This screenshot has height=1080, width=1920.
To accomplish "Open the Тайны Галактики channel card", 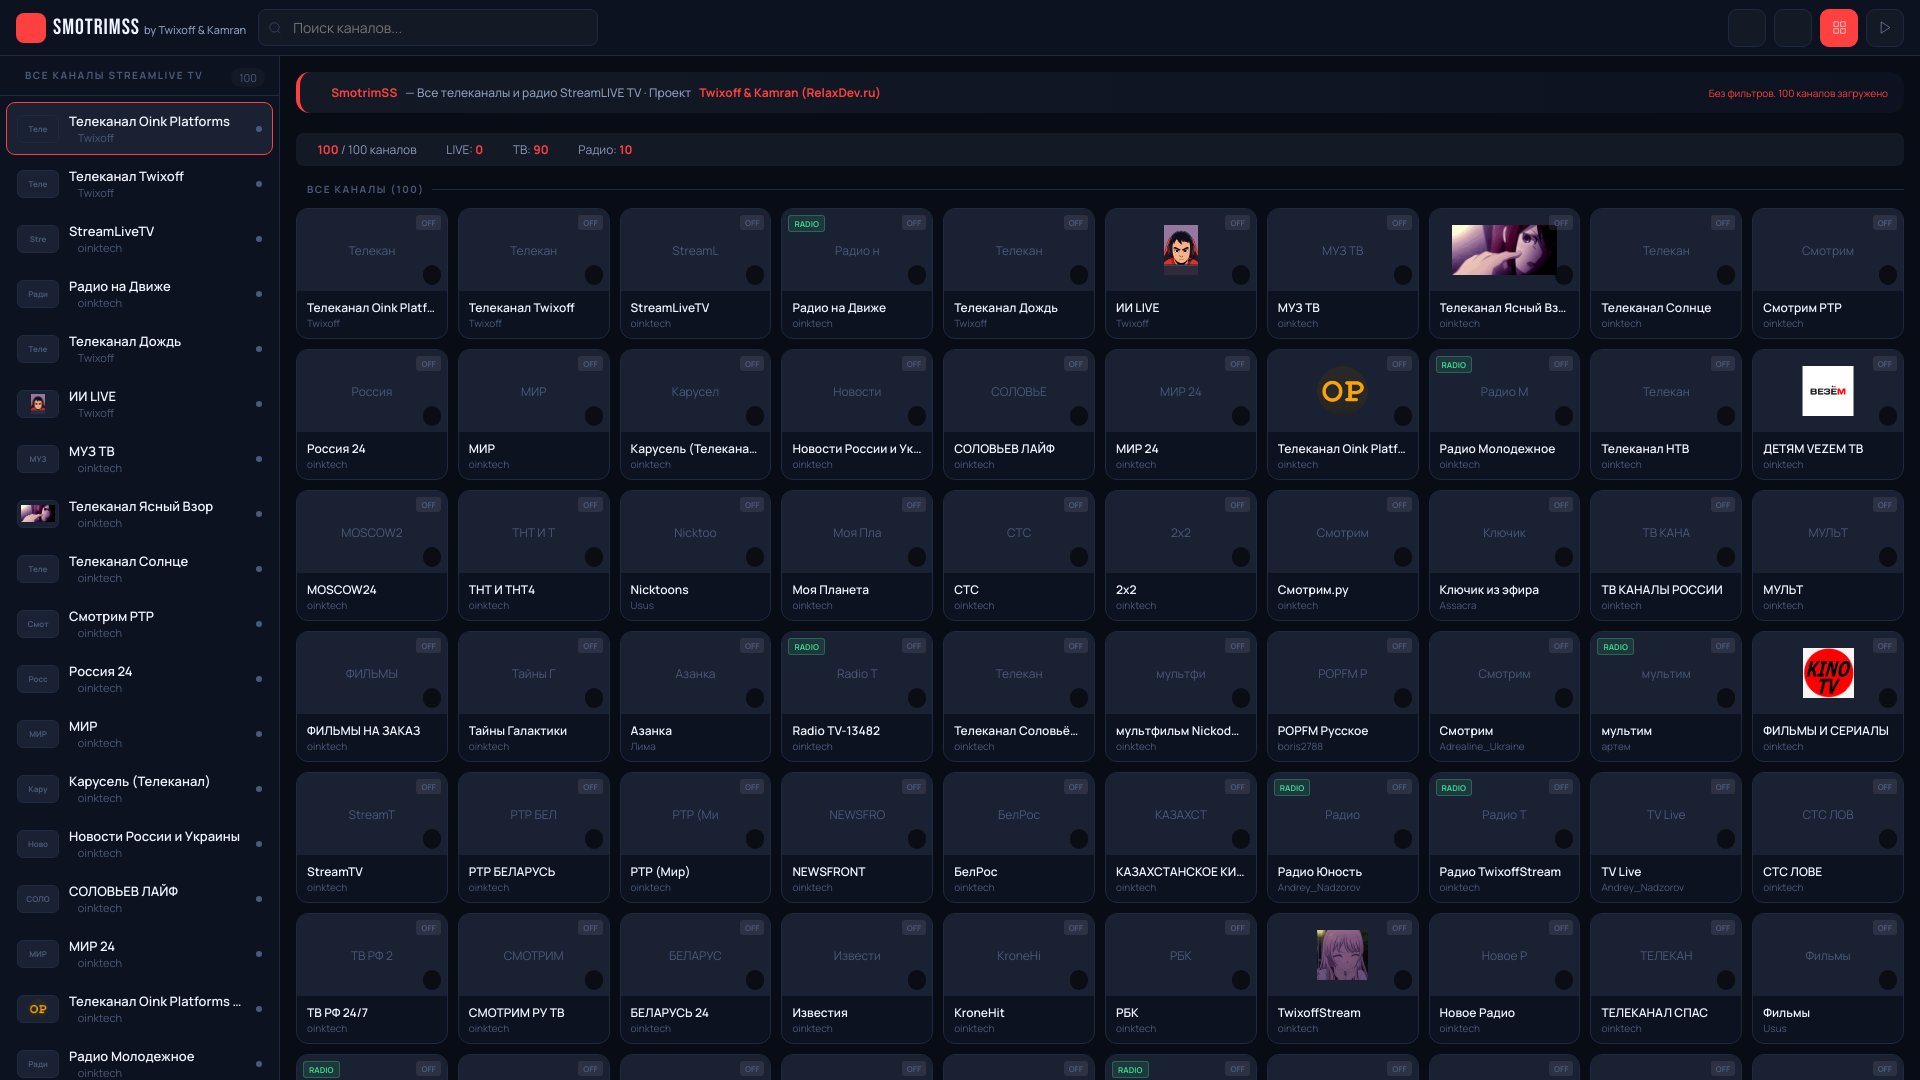I will point(533,696).
